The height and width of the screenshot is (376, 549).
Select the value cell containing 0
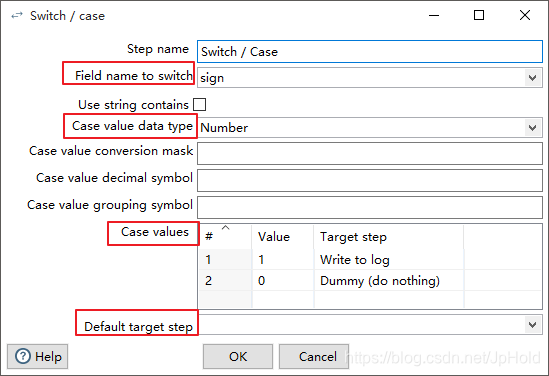283,280
